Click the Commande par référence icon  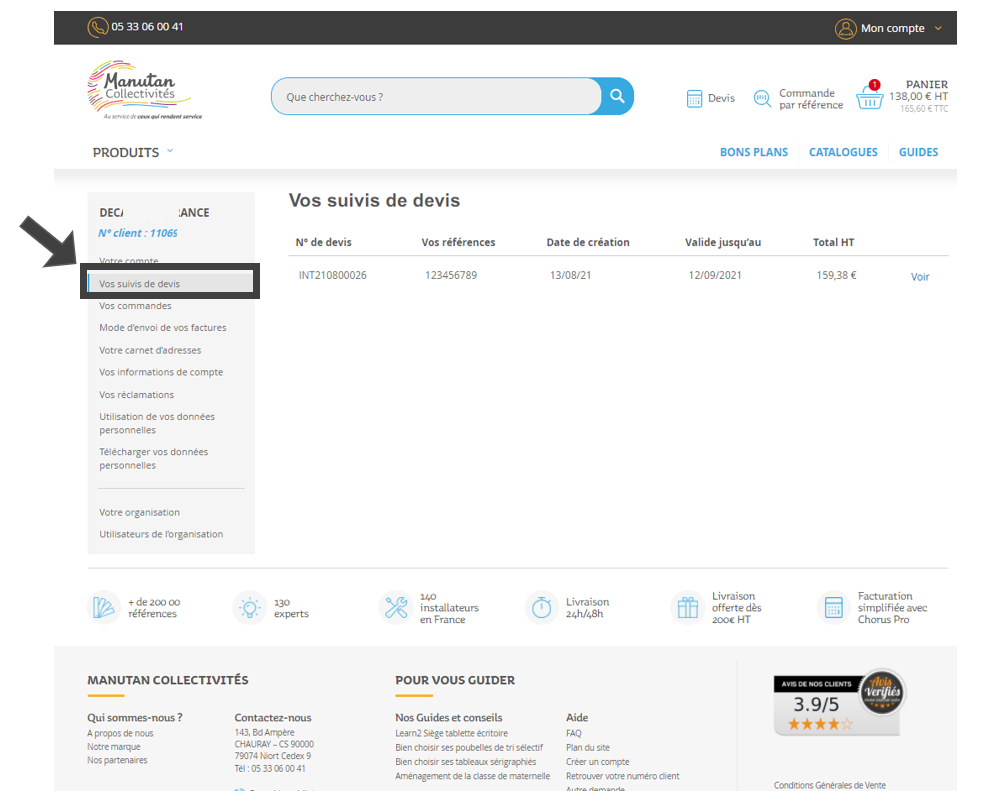click(762, 98)
